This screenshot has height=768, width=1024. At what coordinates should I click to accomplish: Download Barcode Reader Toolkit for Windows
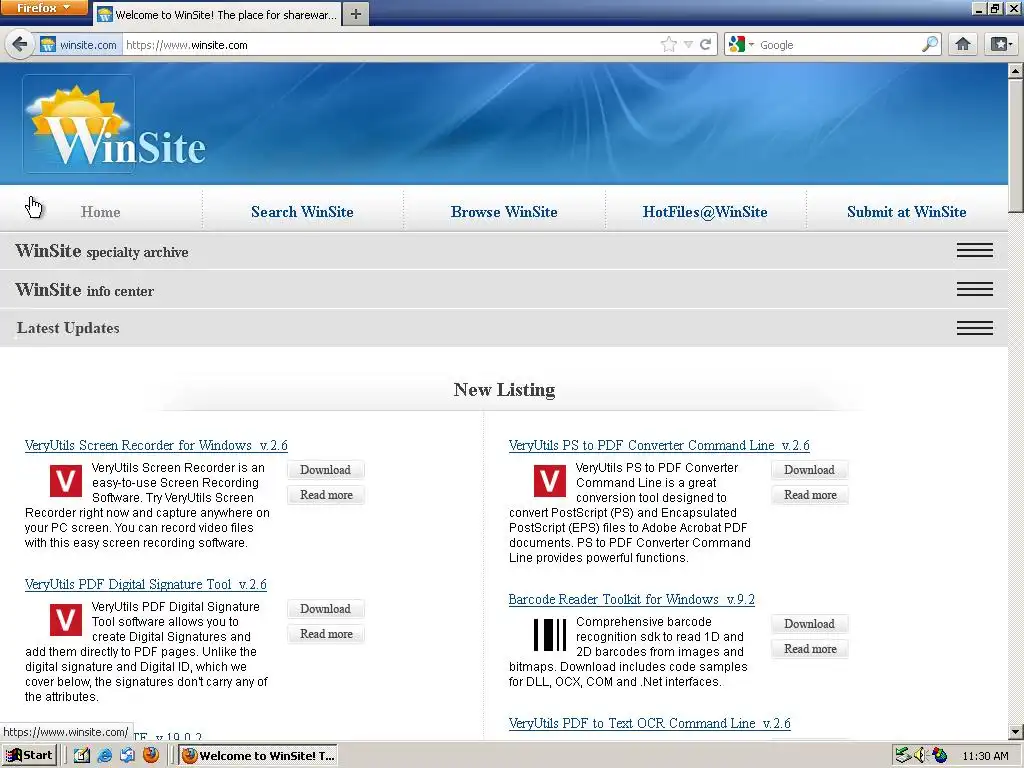pos(809,624)
